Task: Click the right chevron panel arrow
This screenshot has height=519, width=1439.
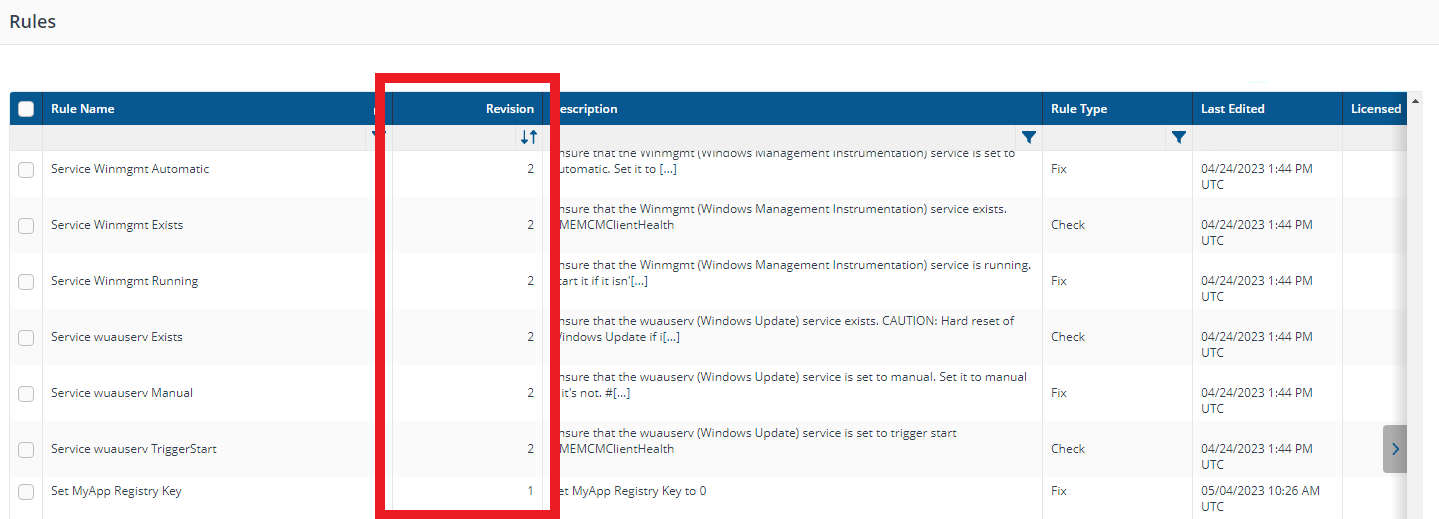Action: pyautogui.click(x=1395, y=449)
